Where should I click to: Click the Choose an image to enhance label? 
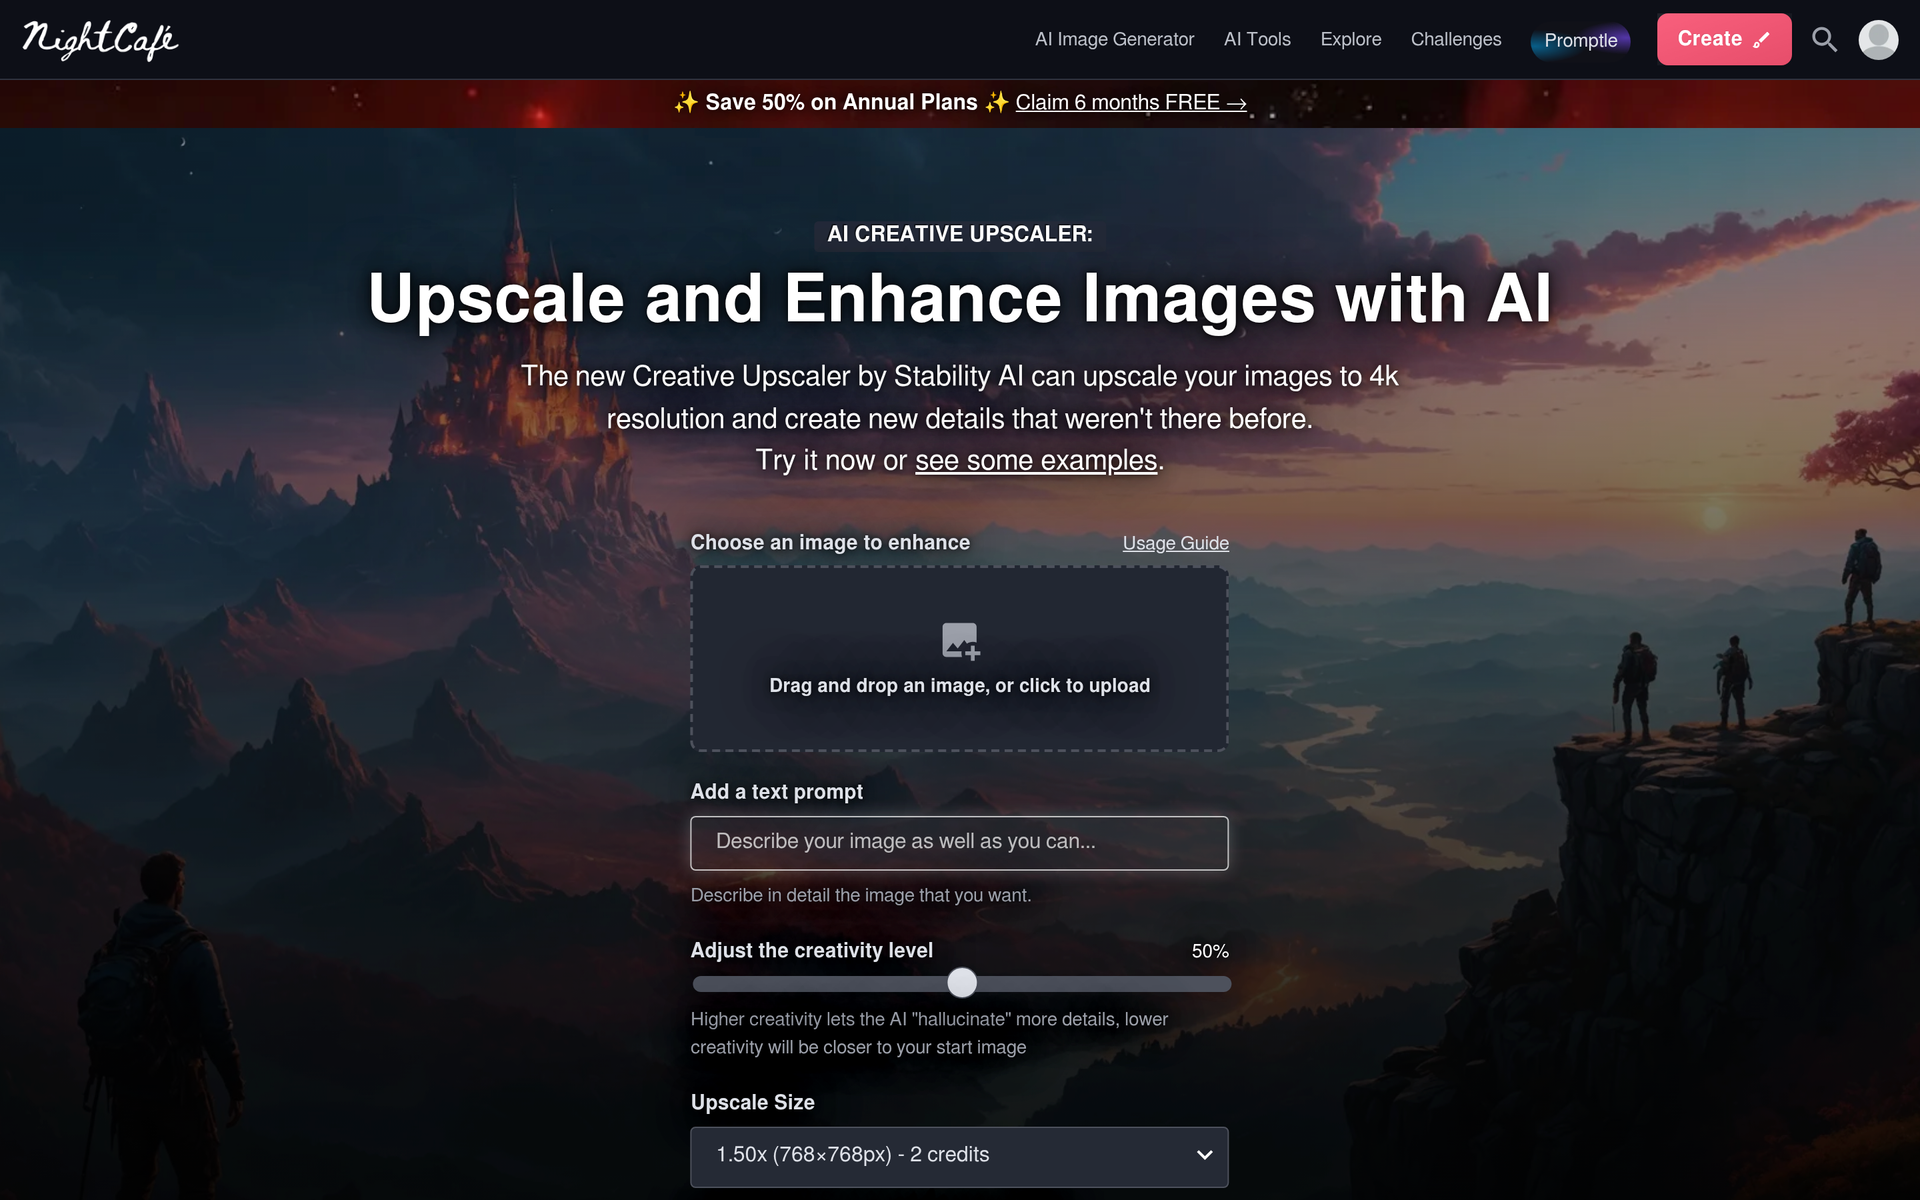click(x=830, y=542)
